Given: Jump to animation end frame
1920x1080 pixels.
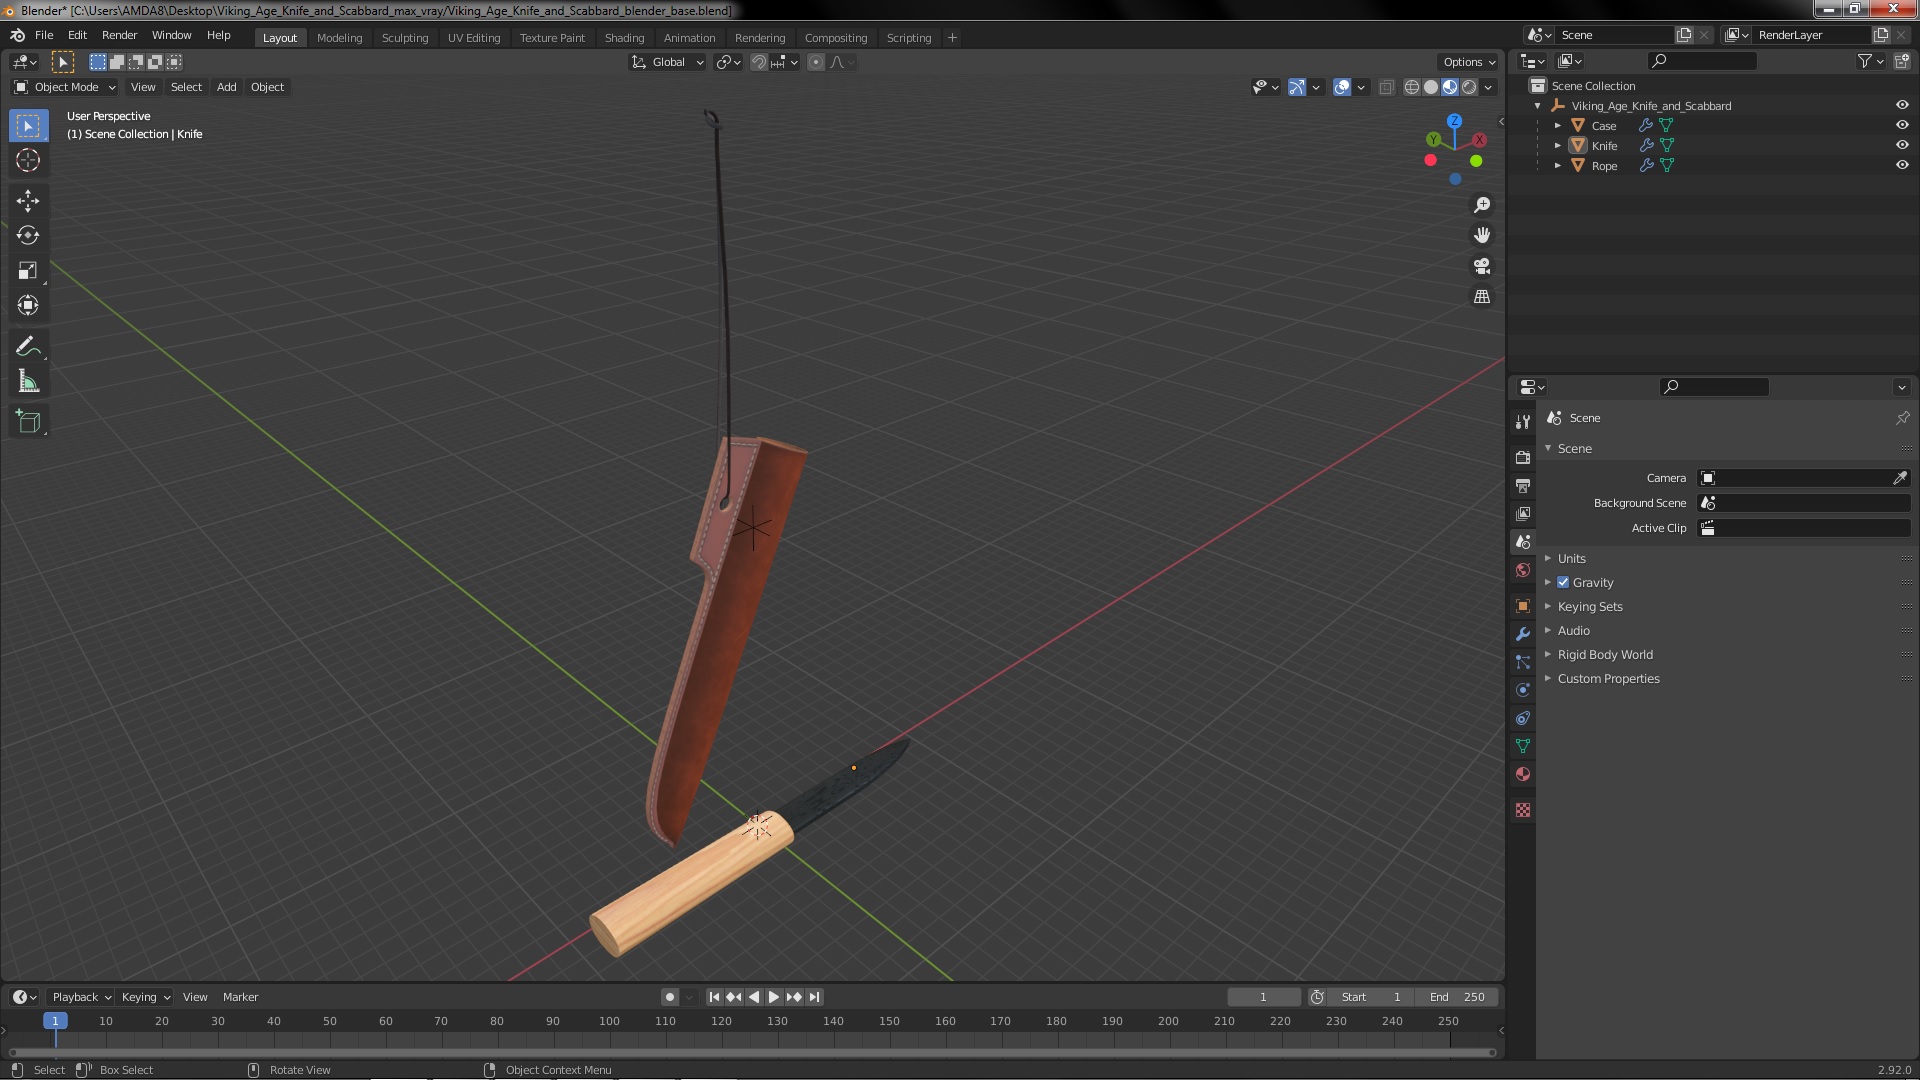Looking at the screenshot, I should (815, 997).
